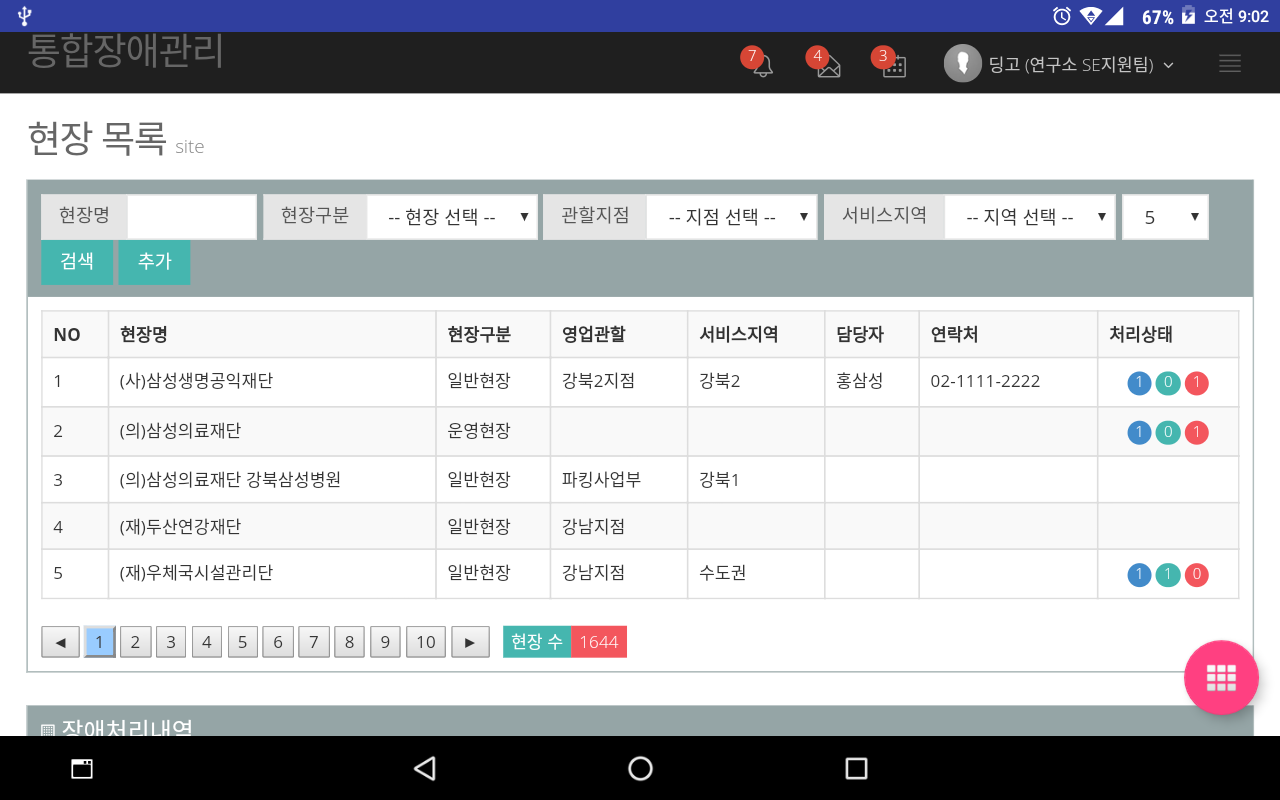Click teal status badge for 우체국시설관리단 row
Viewport: 1280px width, 800px height.
(x=1168, y=575)
